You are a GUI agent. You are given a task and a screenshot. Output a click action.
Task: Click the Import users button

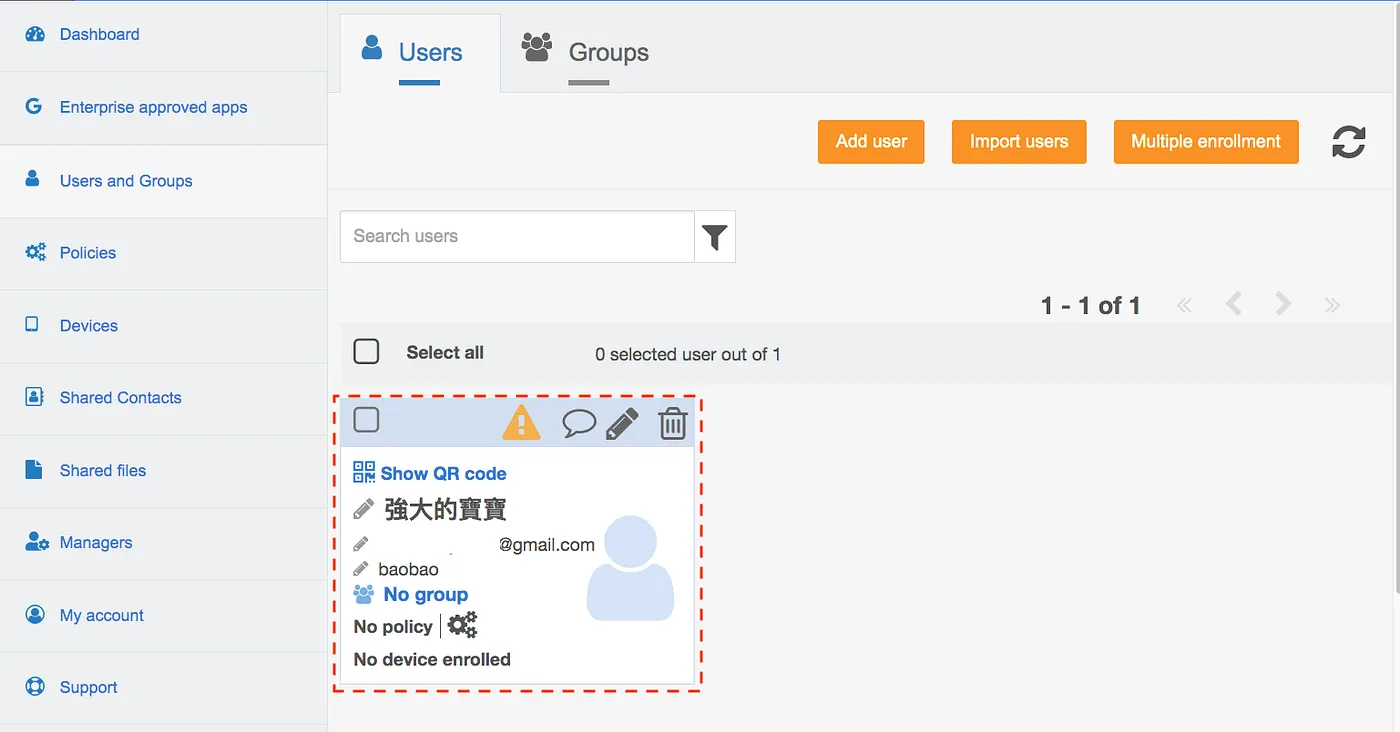pyautogui.click(x=1019, y=142)
